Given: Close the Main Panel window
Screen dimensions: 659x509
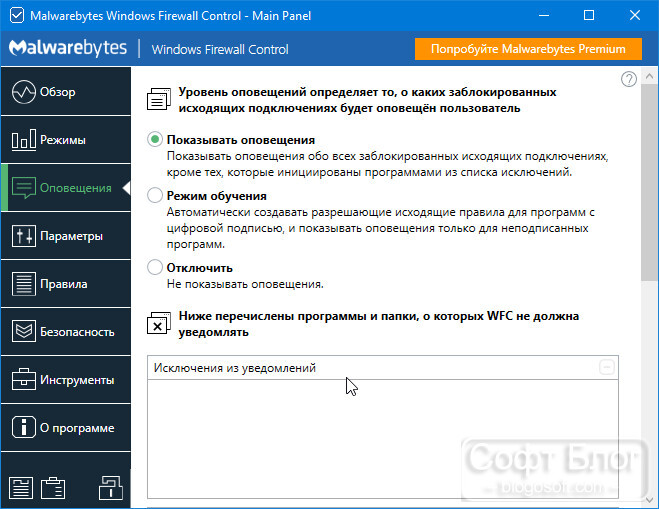Looking at the screenshot, I should (x=635, y=16).
